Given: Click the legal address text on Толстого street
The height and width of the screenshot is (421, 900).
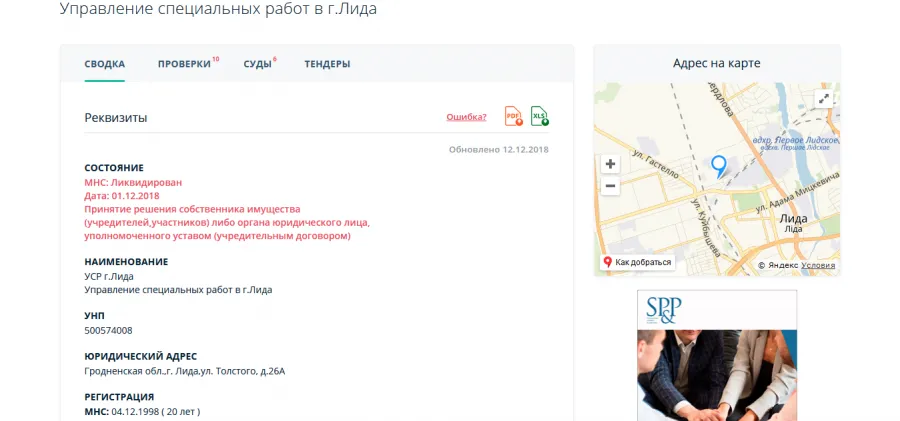Looking at the screenshot, I should (185, 371).
